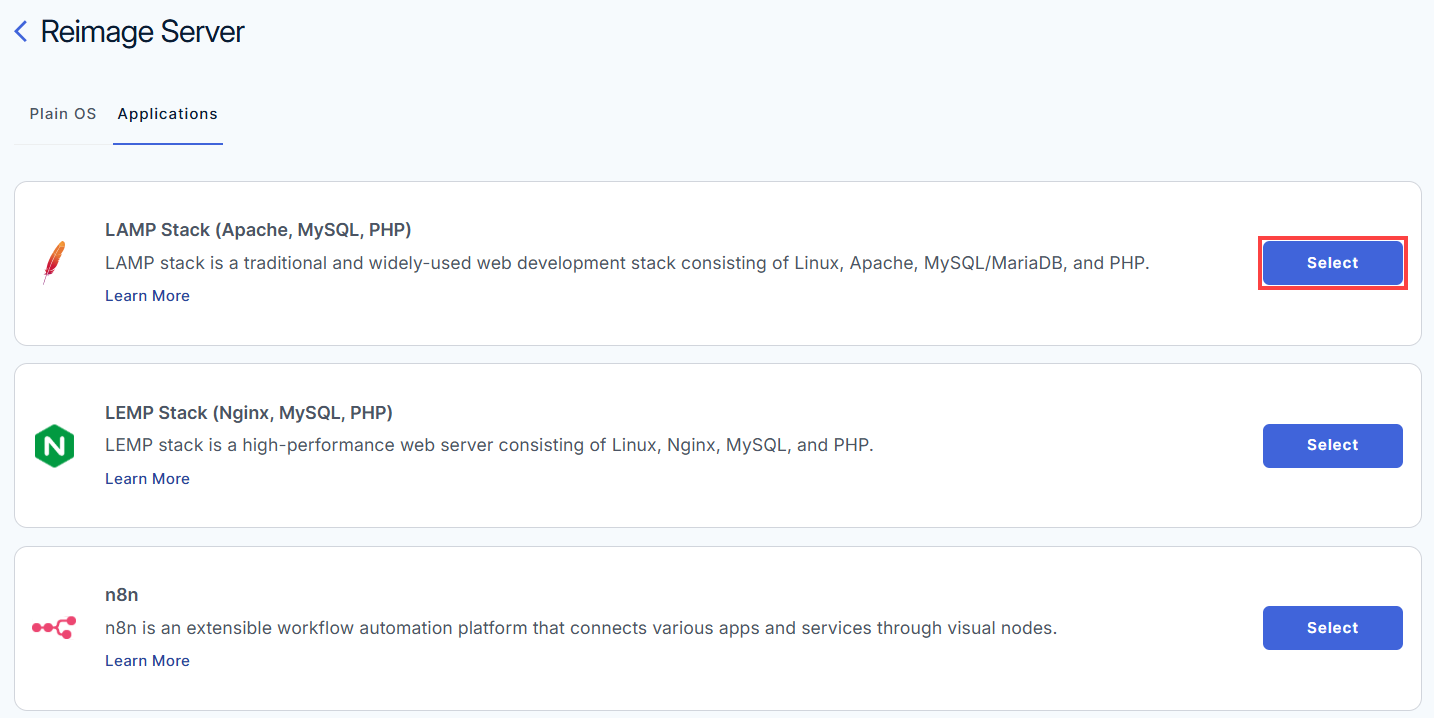Click the green Nginx logo
This screenshot has width=1434, height=718.
(54, 446)
